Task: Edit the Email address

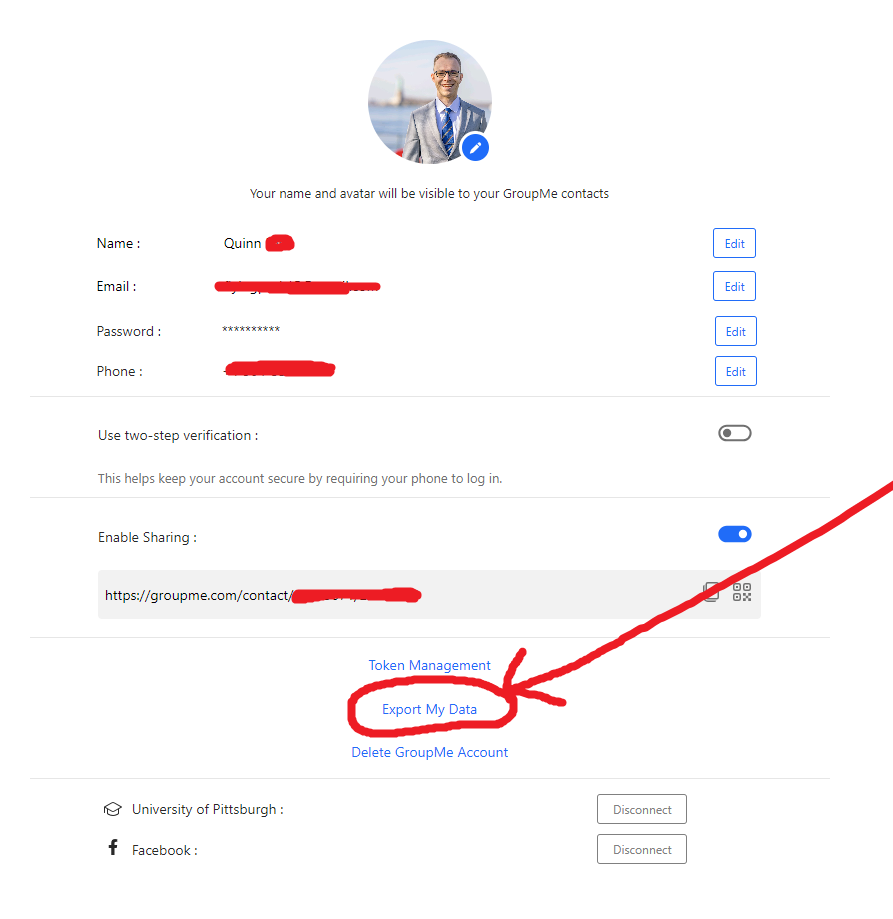Action: 734,286
